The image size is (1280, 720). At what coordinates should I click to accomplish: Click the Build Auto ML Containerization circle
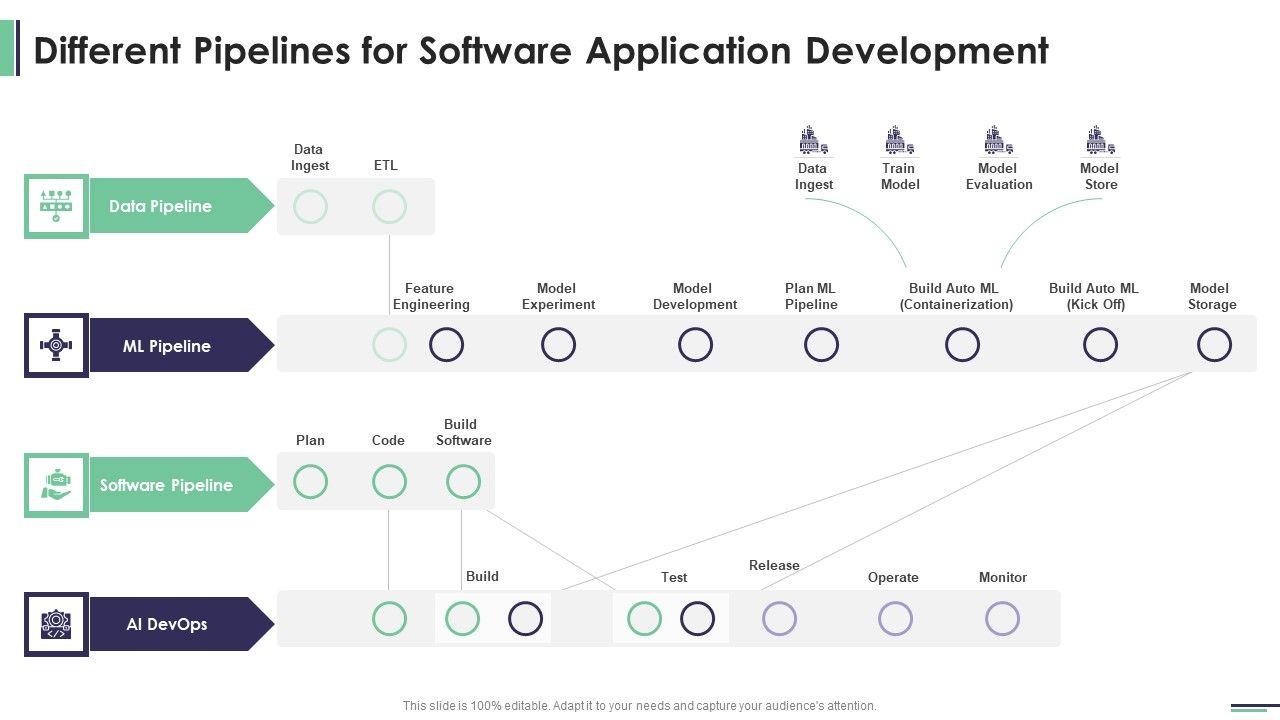tap(962, 345)
